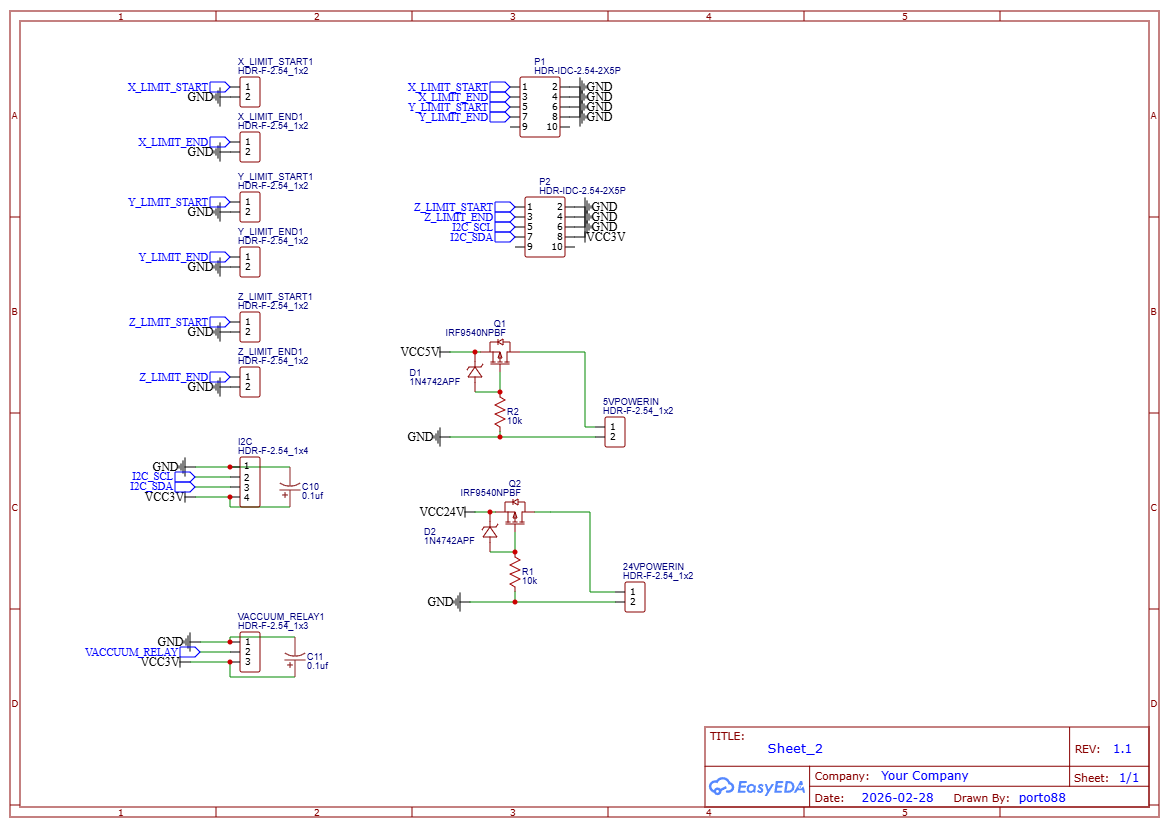Click the X_LIMIT_START1 connector box
Image resolution: width=1169 pixels, height=828 pixels.
tap(250, 92)
